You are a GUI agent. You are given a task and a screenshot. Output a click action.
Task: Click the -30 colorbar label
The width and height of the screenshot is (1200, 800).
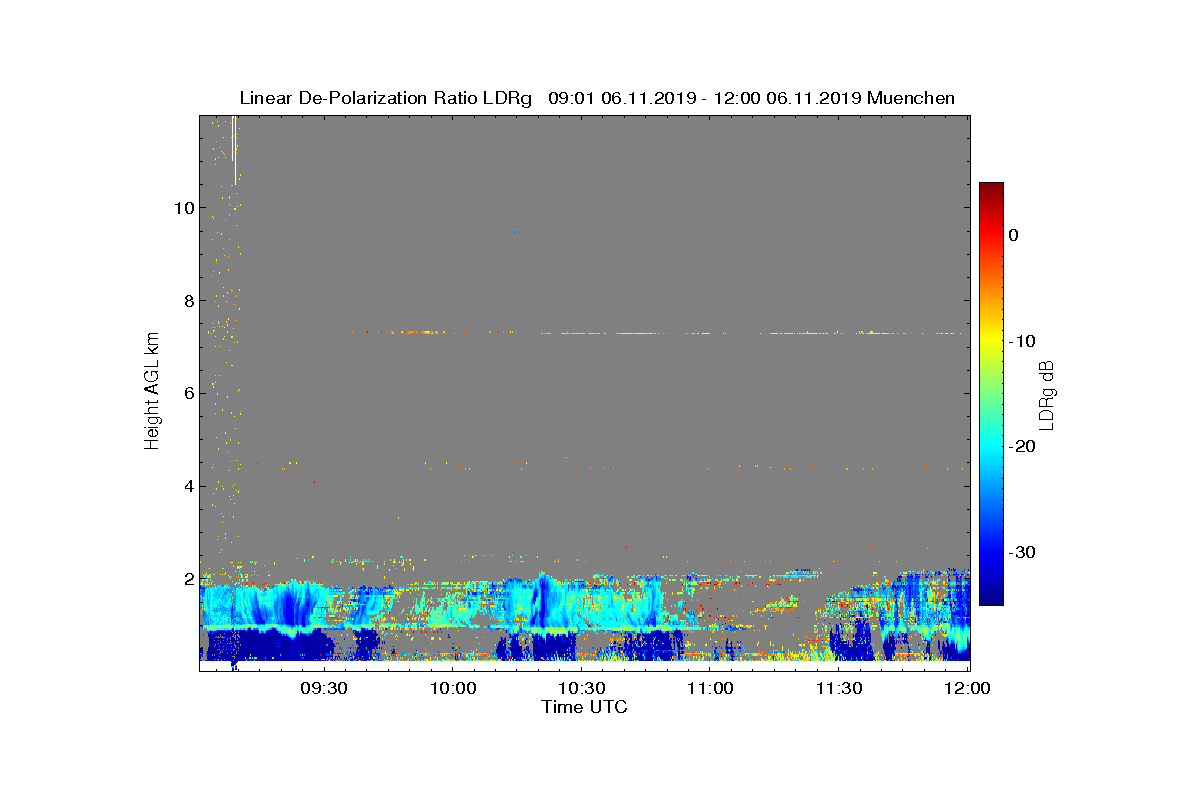1021,552
